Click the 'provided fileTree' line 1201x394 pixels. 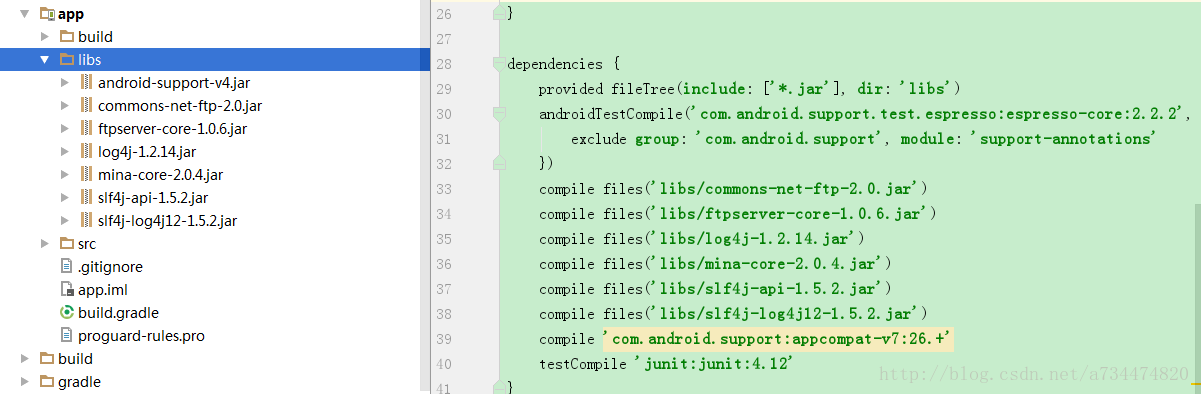[x=750, y=89]
